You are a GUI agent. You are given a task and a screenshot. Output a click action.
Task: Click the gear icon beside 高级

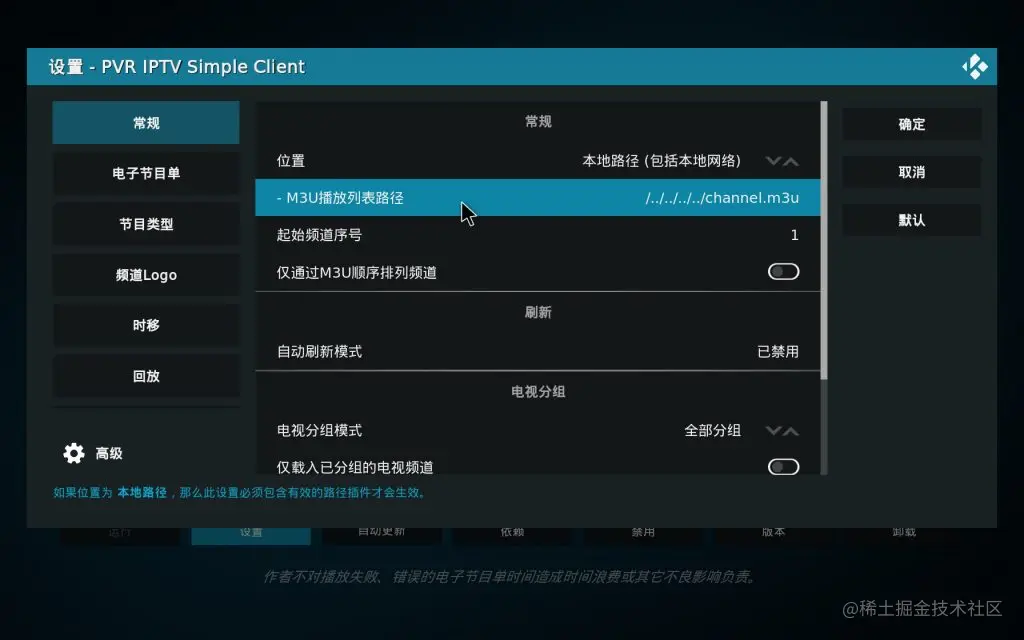tap(74, 453)
